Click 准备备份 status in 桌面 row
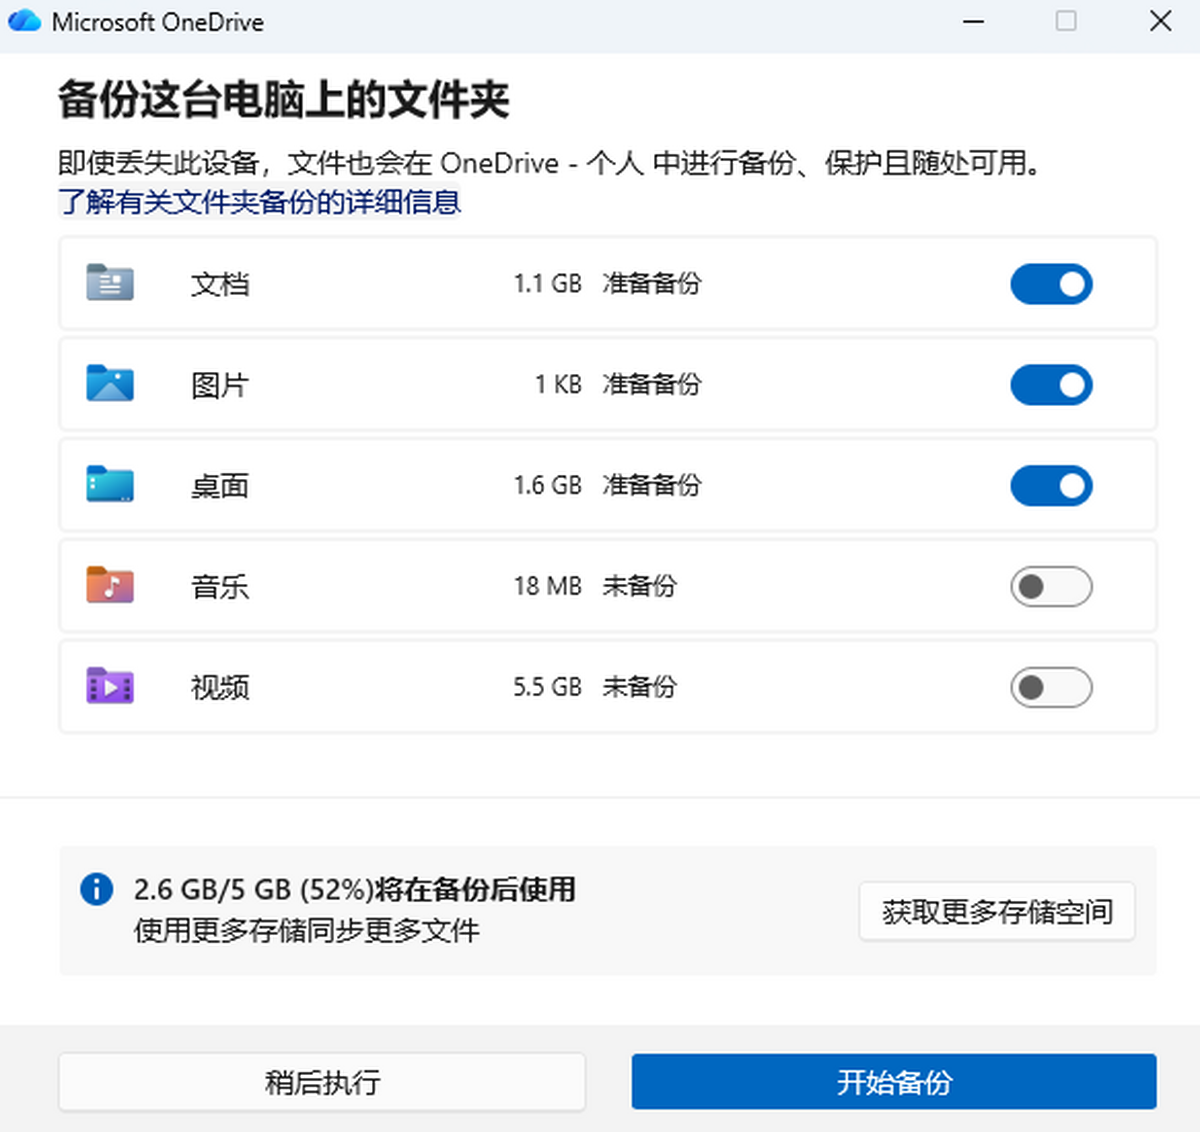Image resolution: width=1200 pixels, height=1132 pixels. 652,486
